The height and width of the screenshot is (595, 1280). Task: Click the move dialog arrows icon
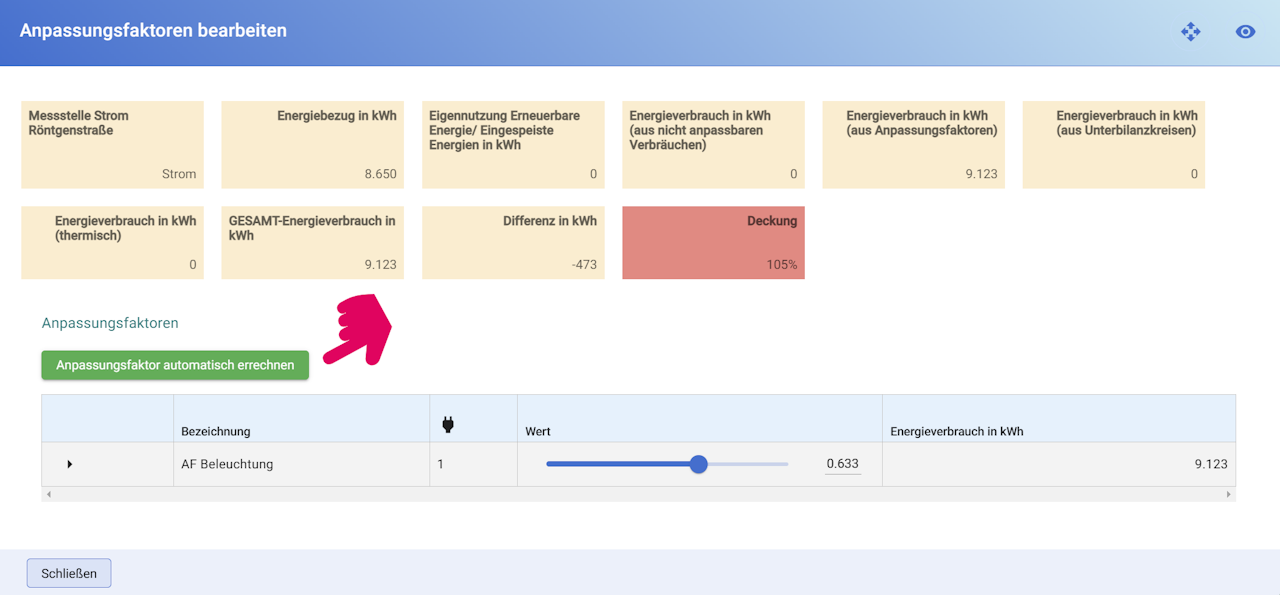[x=1190, y=31]
